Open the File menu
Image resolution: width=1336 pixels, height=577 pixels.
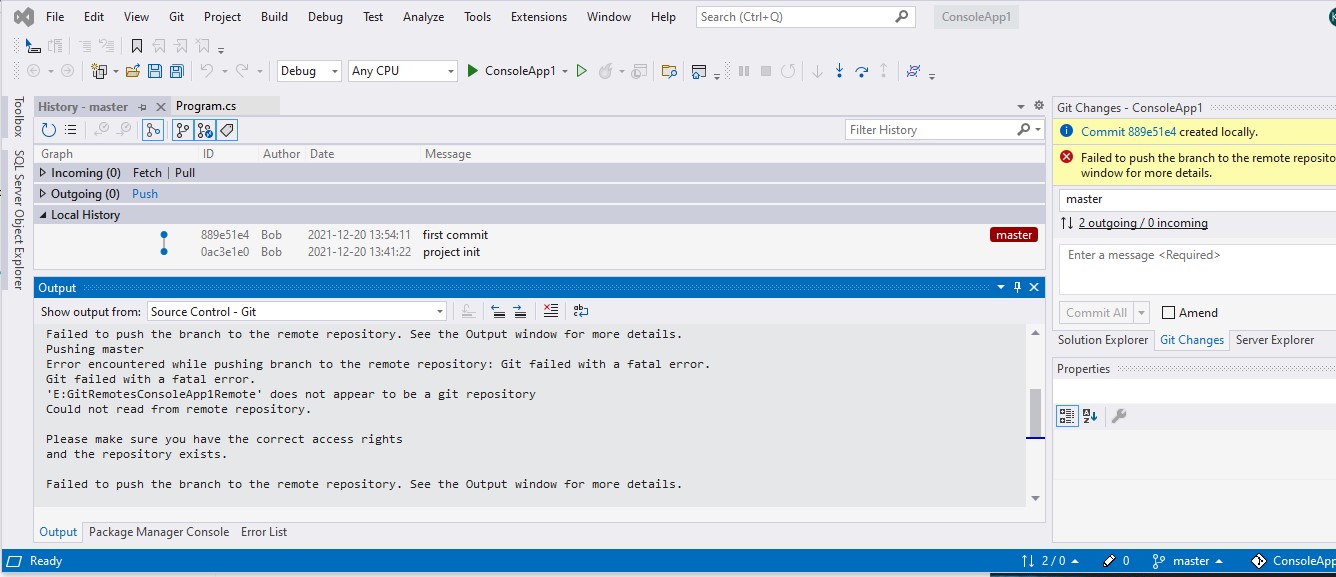click(x=55, y=17)
